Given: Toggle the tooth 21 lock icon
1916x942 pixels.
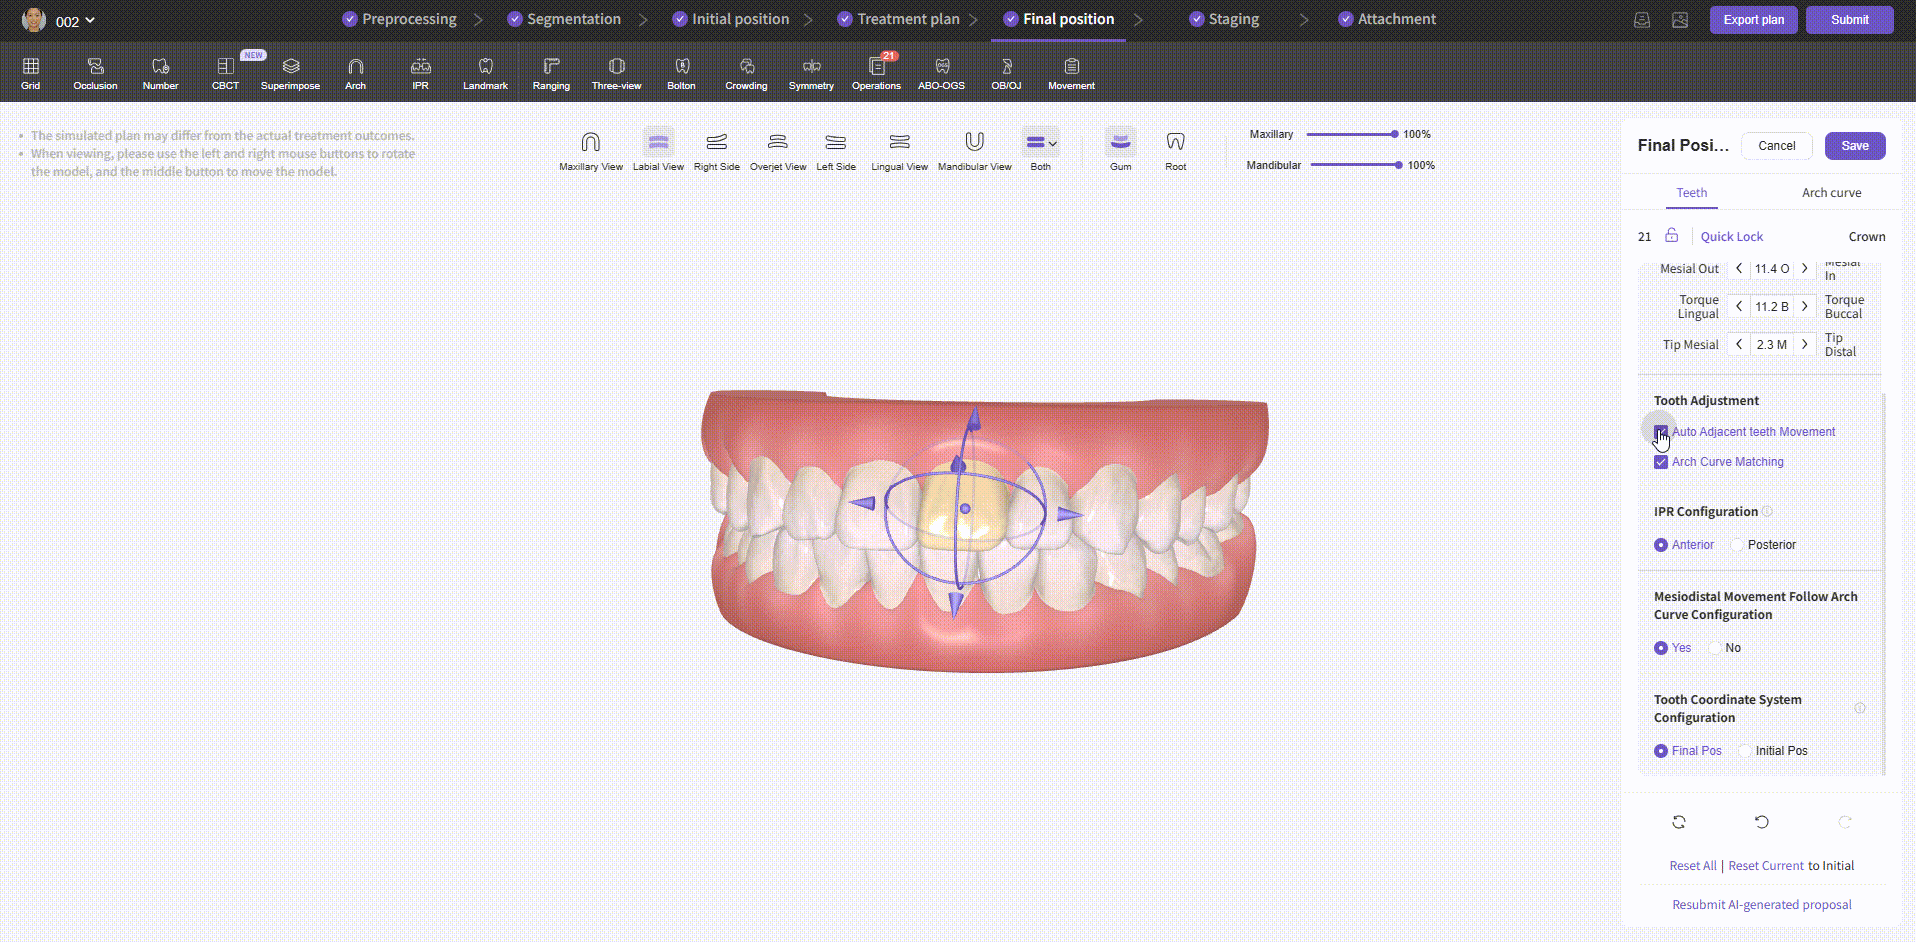Looking at the screenshot, I should (x=1671, y=236).
